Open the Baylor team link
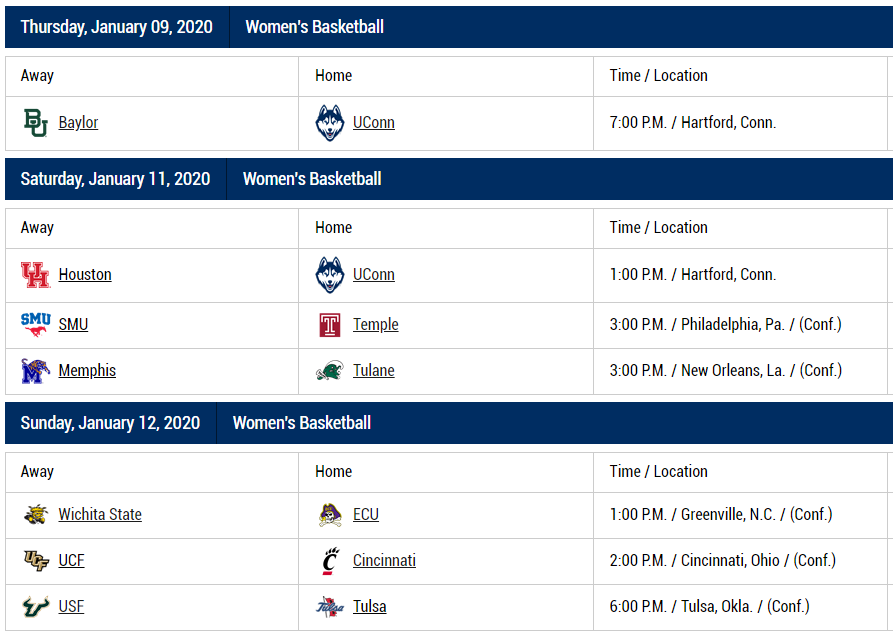The image size is (893, 635). click(78, 122)
